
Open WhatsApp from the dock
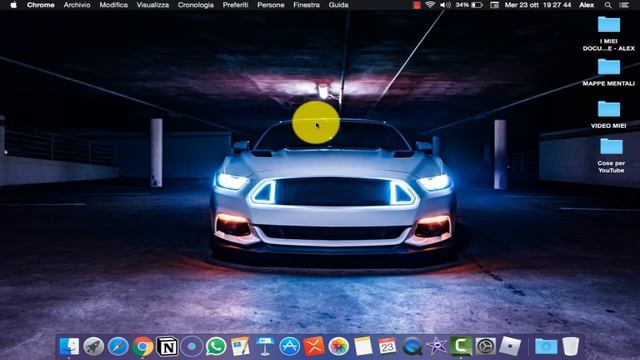(216, 347)
